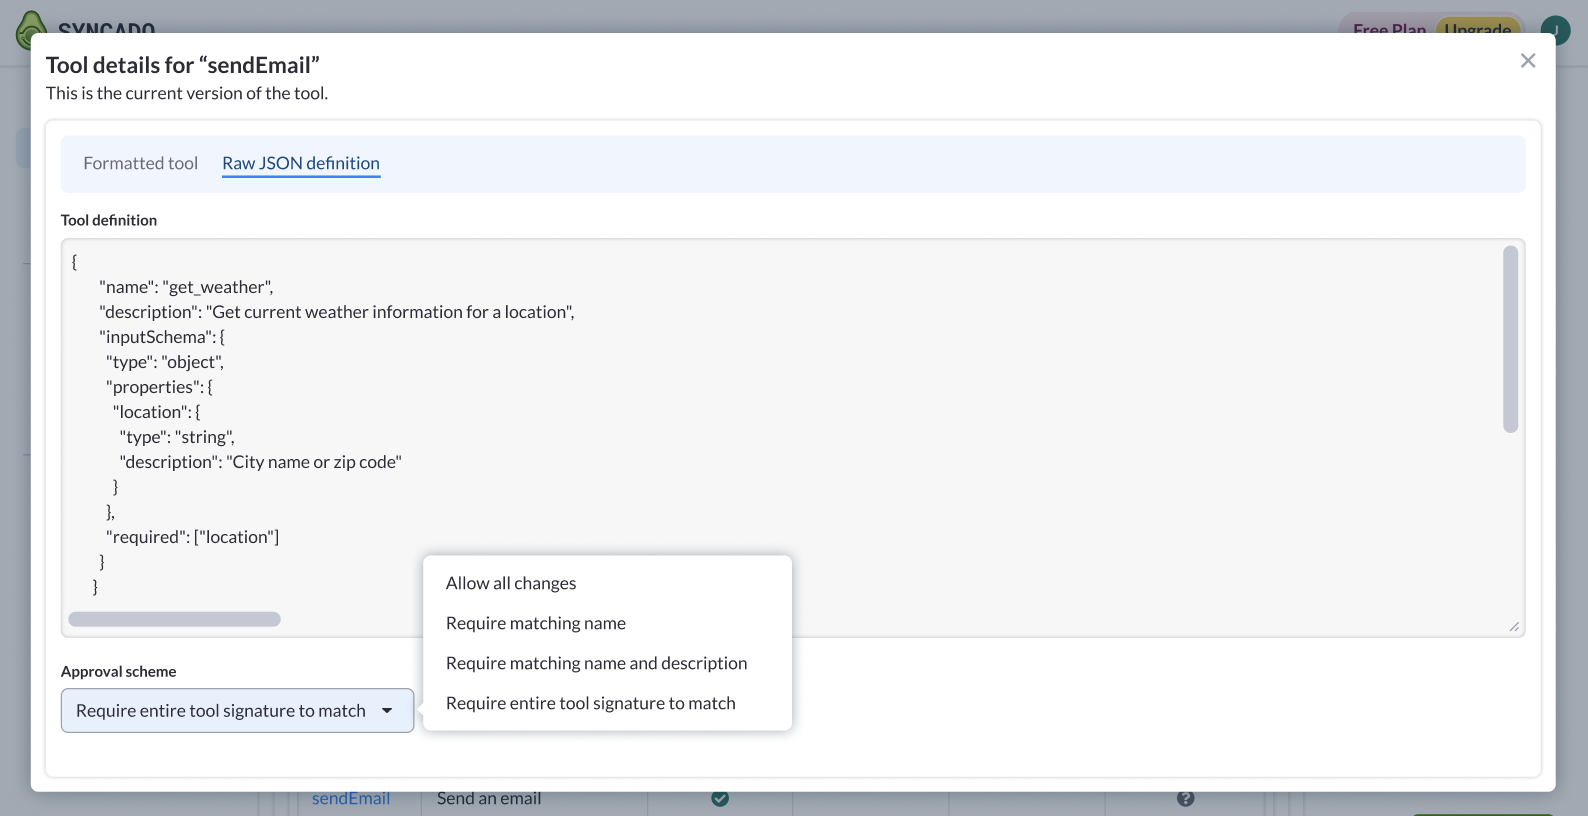Choose Require matching name and description
Image resolution: width=1588 pixels, height=816 pixels.
click(596, 663)
